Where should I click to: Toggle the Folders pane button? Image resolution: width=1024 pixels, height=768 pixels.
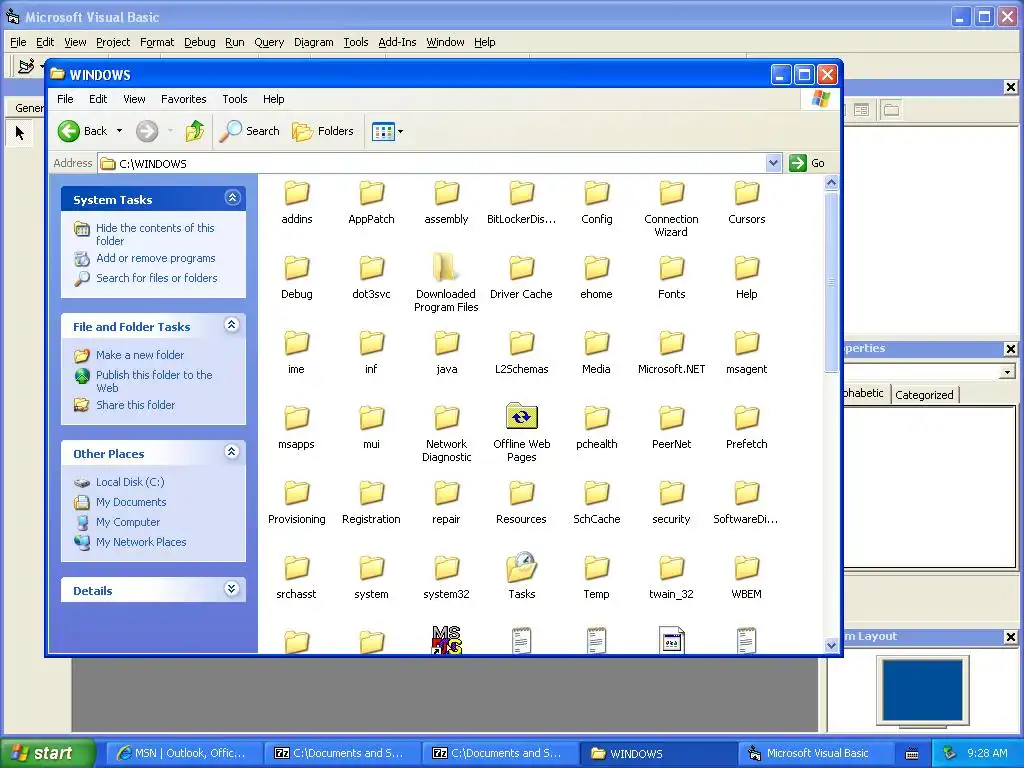(323, 131)
